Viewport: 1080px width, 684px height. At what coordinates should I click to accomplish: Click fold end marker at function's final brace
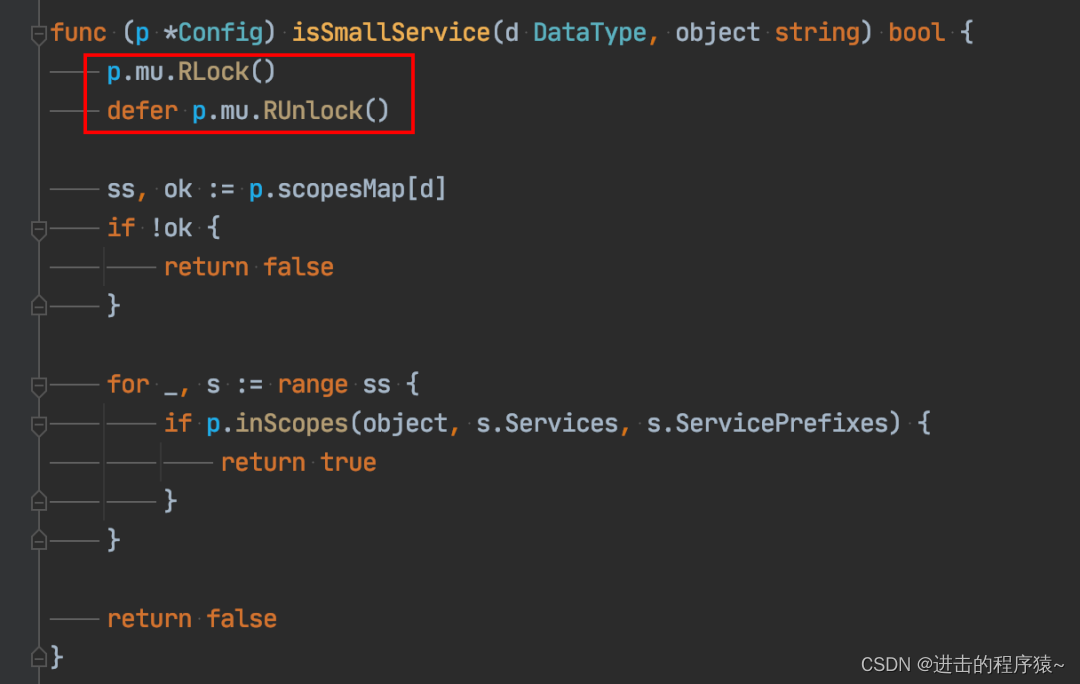pos(39,657)
